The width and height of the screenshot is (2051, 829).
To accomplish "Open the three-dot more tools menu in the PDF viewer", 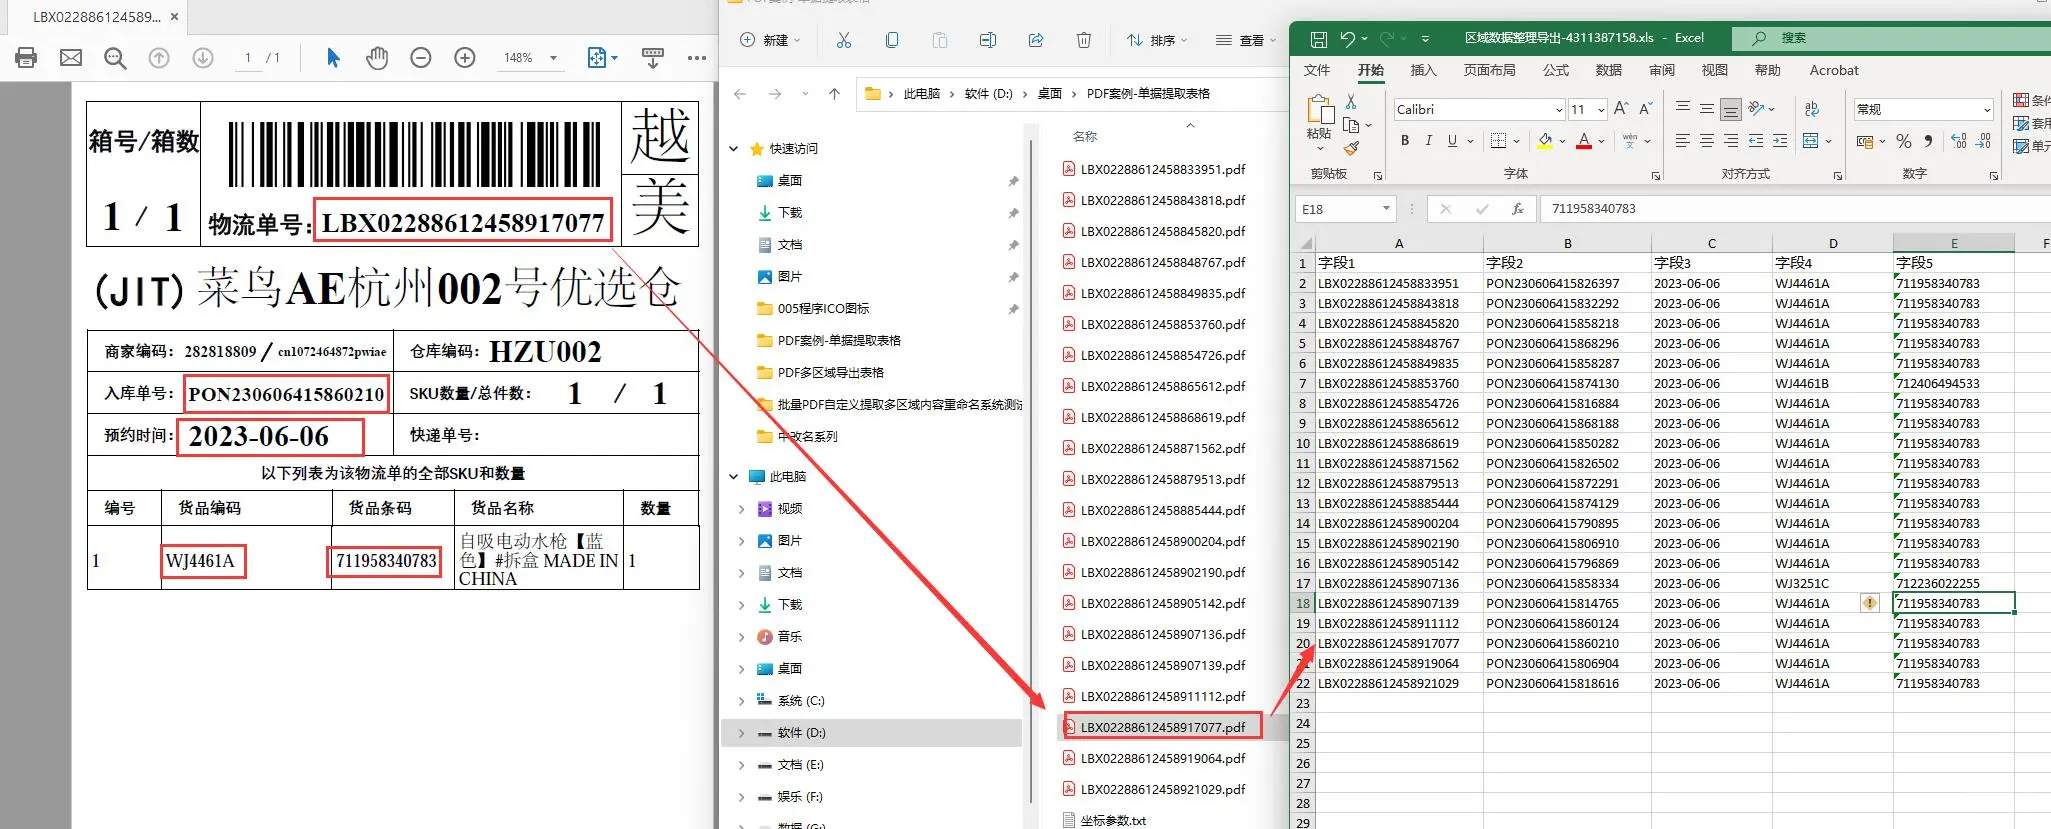I will coord(697,58).
